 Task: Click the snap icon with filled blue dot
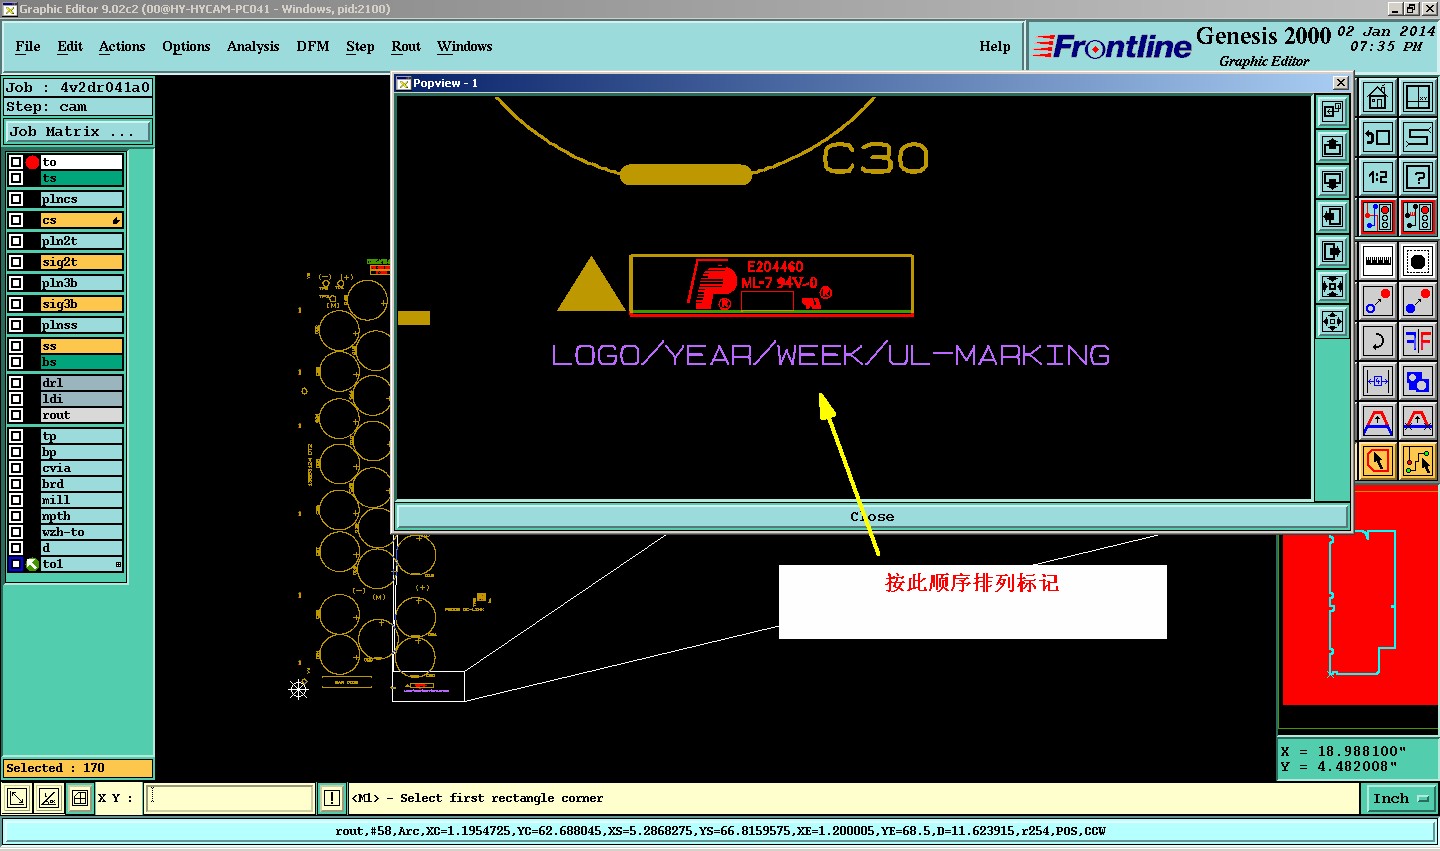1418,301
